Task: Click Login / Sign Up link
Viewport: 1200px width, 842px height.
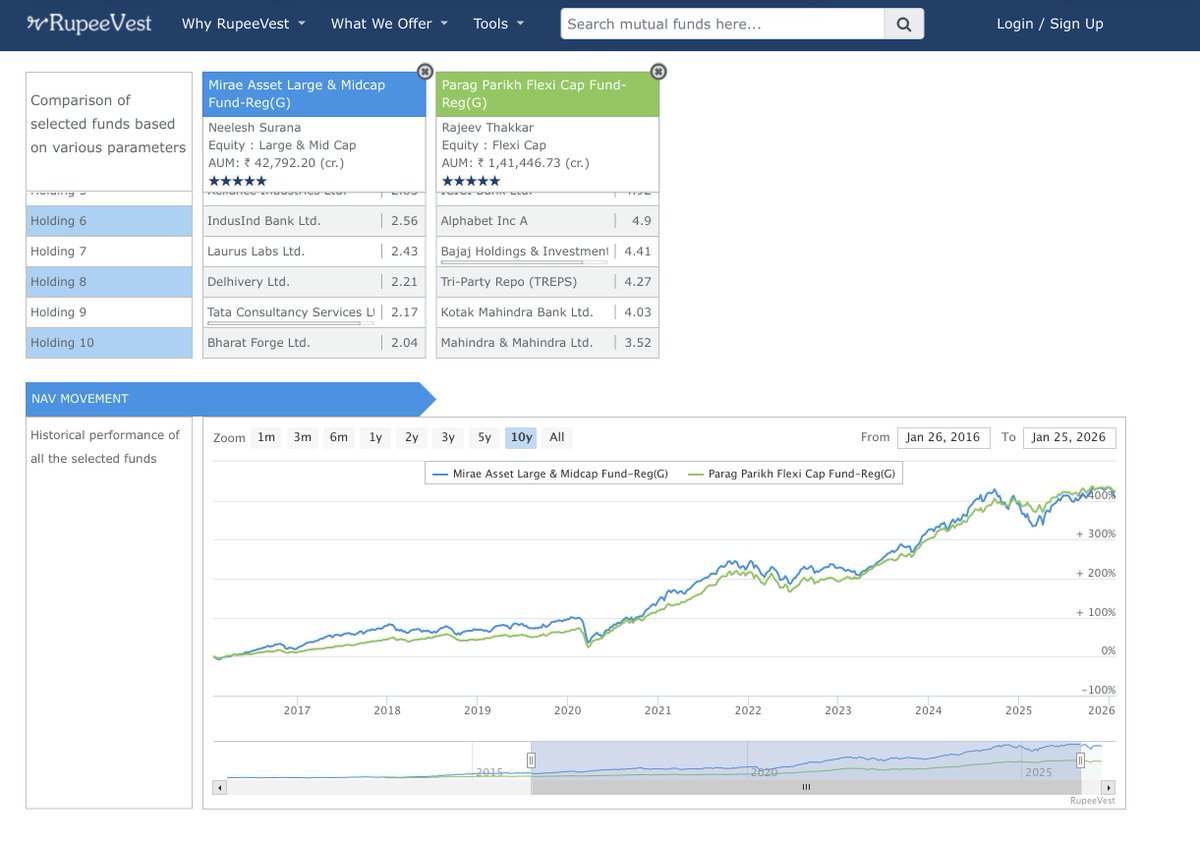Action: (1050, 24)
